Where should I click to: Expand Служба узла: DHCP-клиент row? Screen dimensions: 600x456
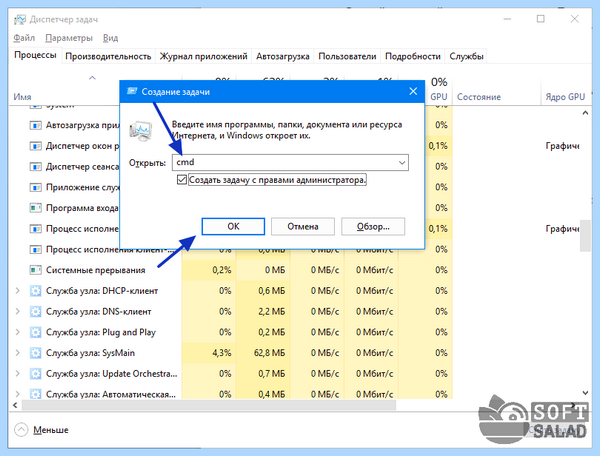click(x=18, y=291)
